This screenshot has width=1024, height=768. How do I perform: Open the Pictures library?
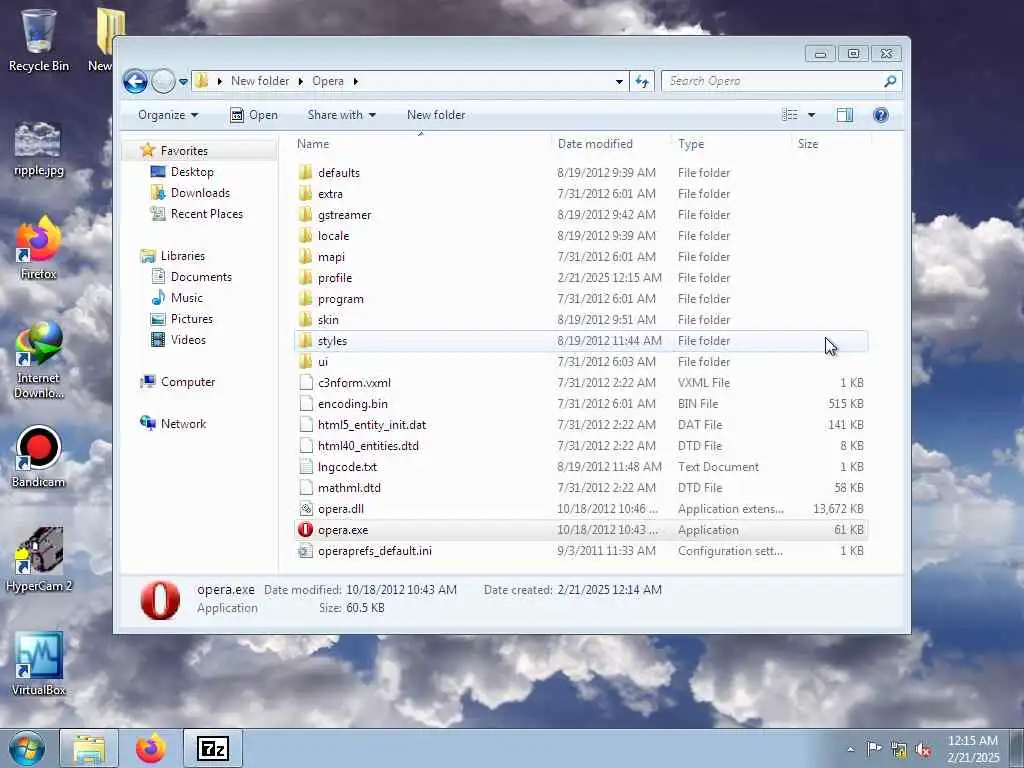point(191,319)
